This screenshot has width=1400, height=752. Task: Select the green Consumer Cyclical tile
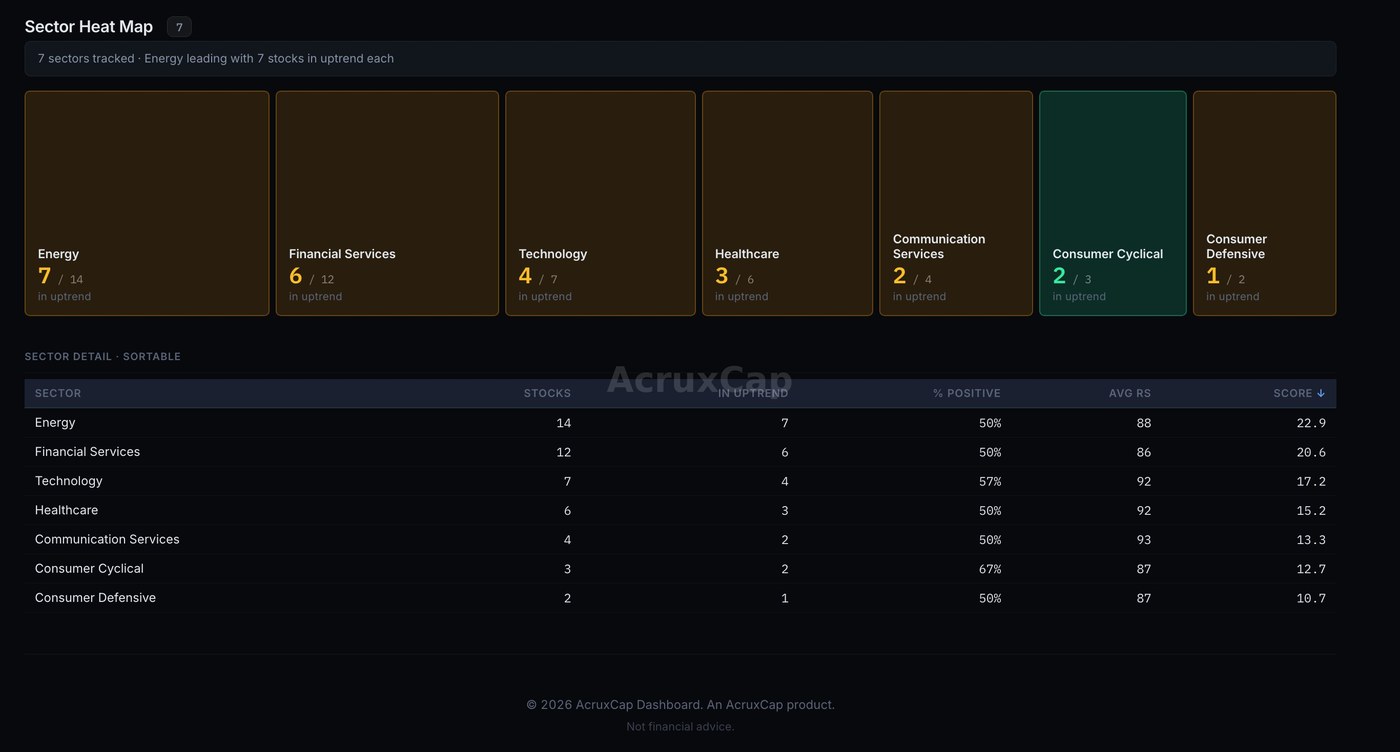tap(1113, 203)
